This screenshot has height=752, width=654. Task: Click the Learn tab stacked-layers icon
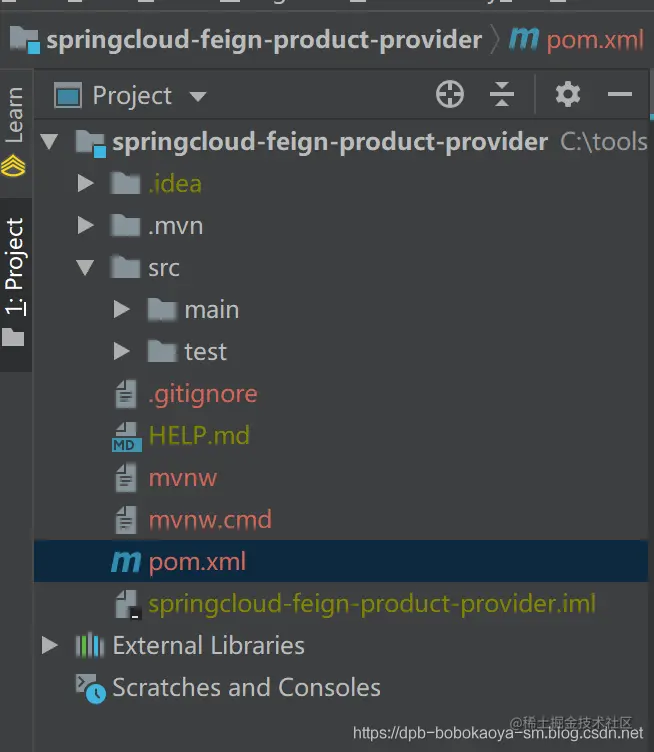(x=13, y=166)
